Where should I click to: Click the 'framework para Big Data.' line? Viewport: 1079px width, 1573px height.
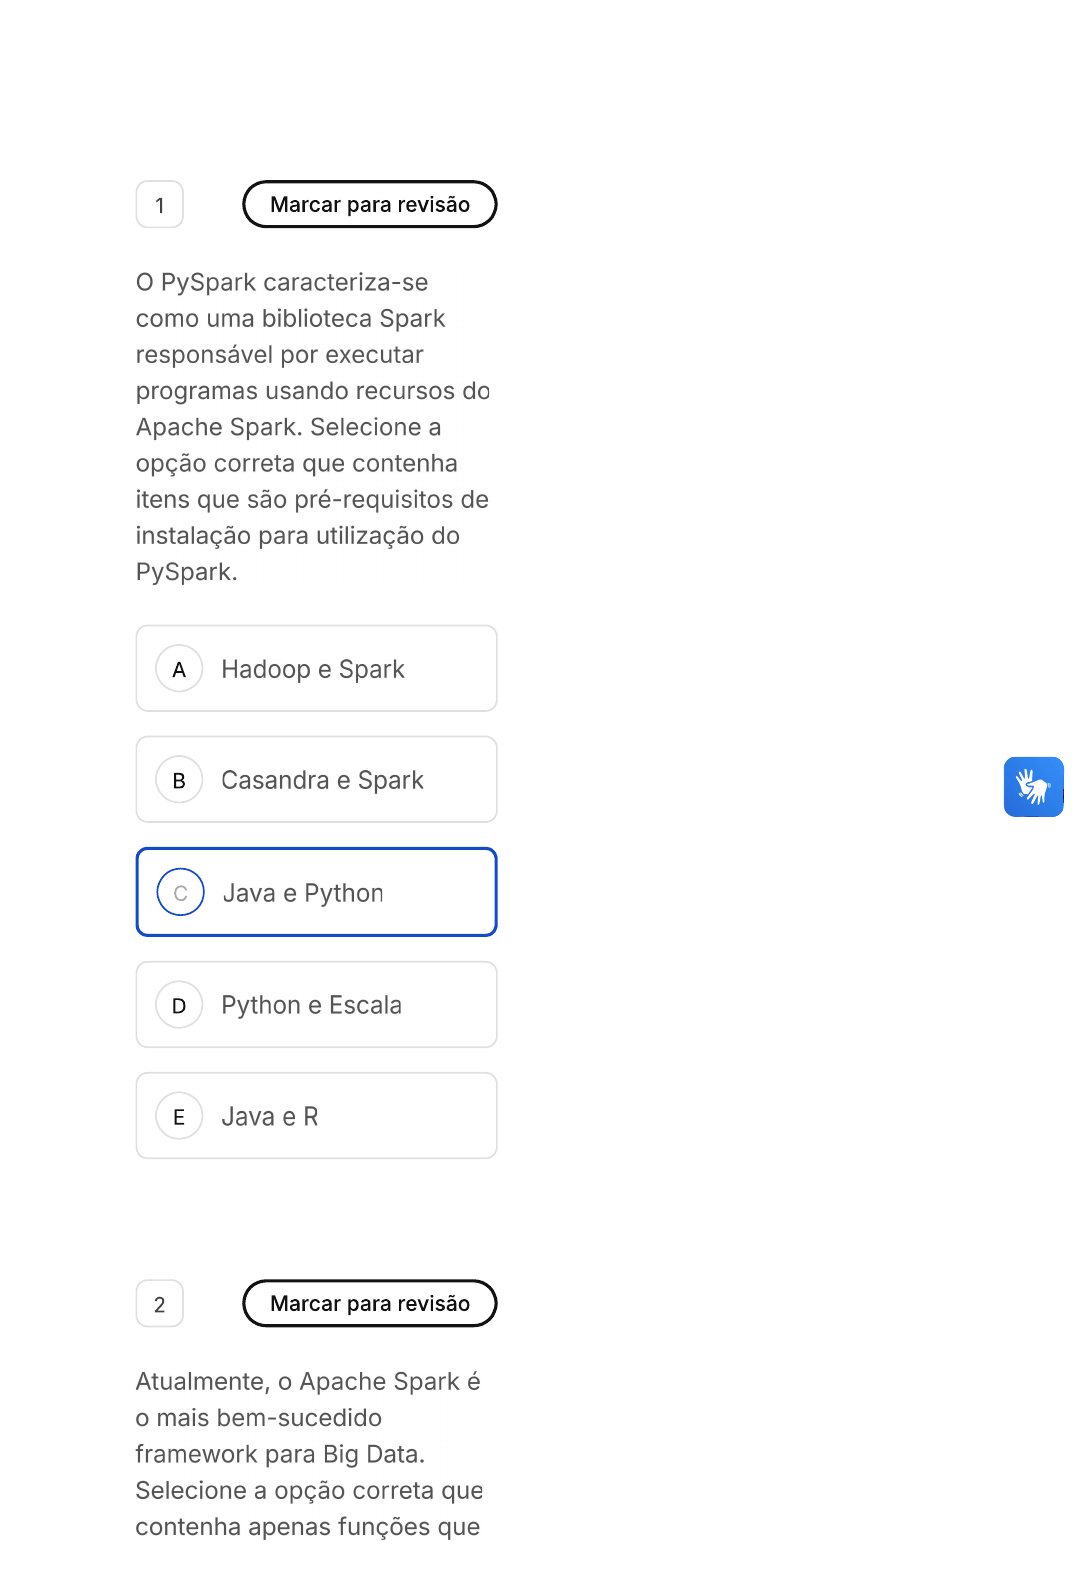tap(280, 1454)
